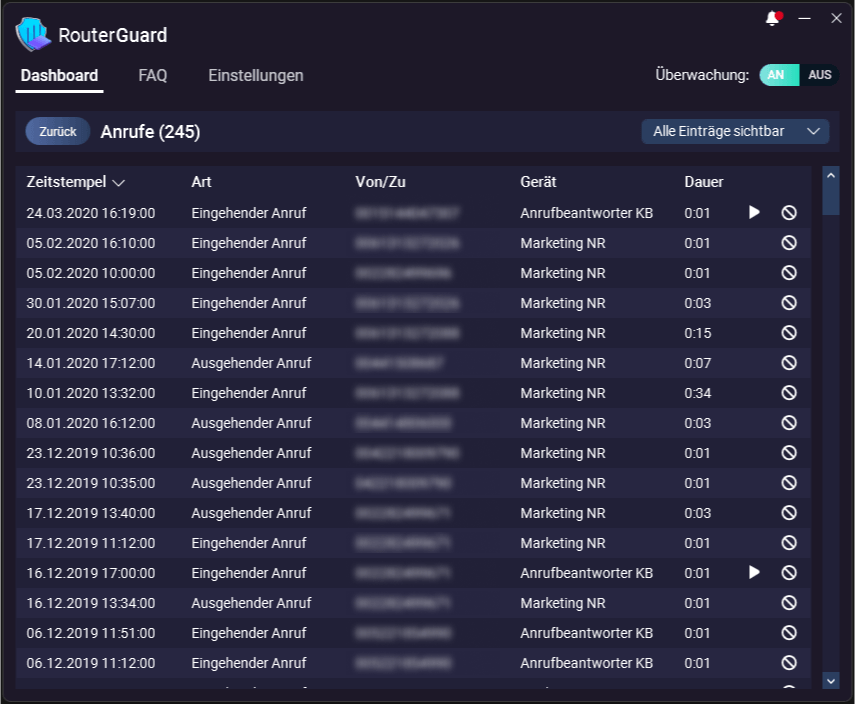Open the notification bell
The width and height of the screenshot is (855, 704).
click(x=772, y=17)
